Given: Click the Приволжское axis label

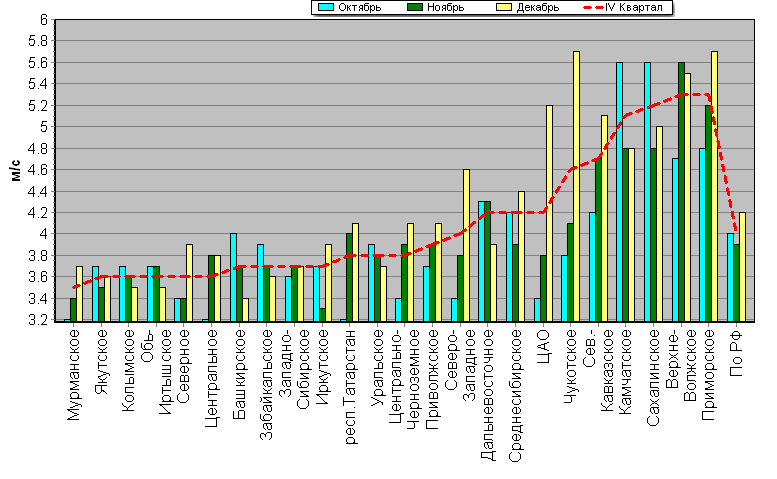Looking at the screenshot, I should (x=433, y=379).
